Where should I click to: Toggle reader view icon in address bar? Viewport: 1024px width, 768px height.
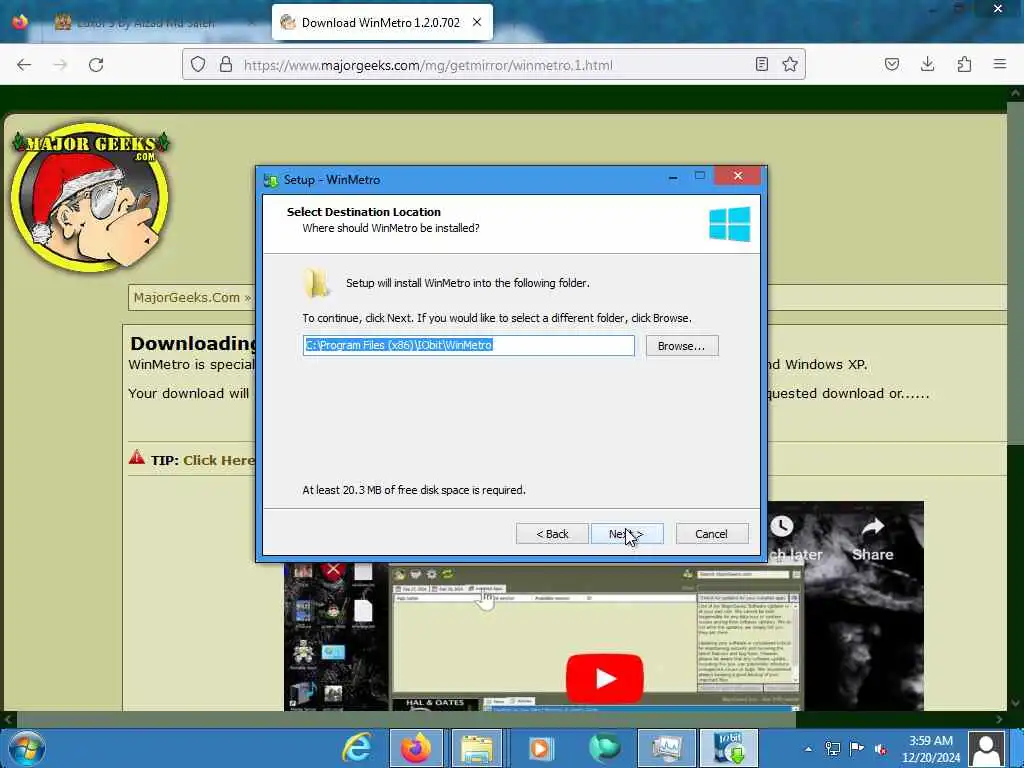(x=761, y=64)
